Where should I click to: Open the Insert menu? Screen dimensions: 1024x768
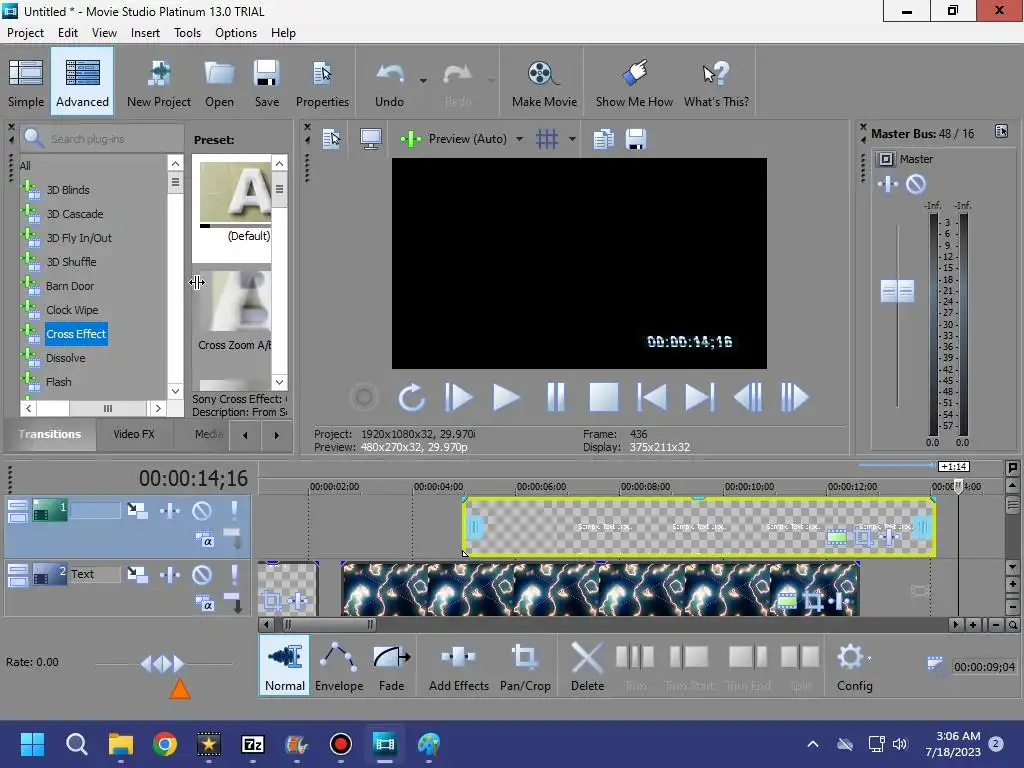coord(145,33)
